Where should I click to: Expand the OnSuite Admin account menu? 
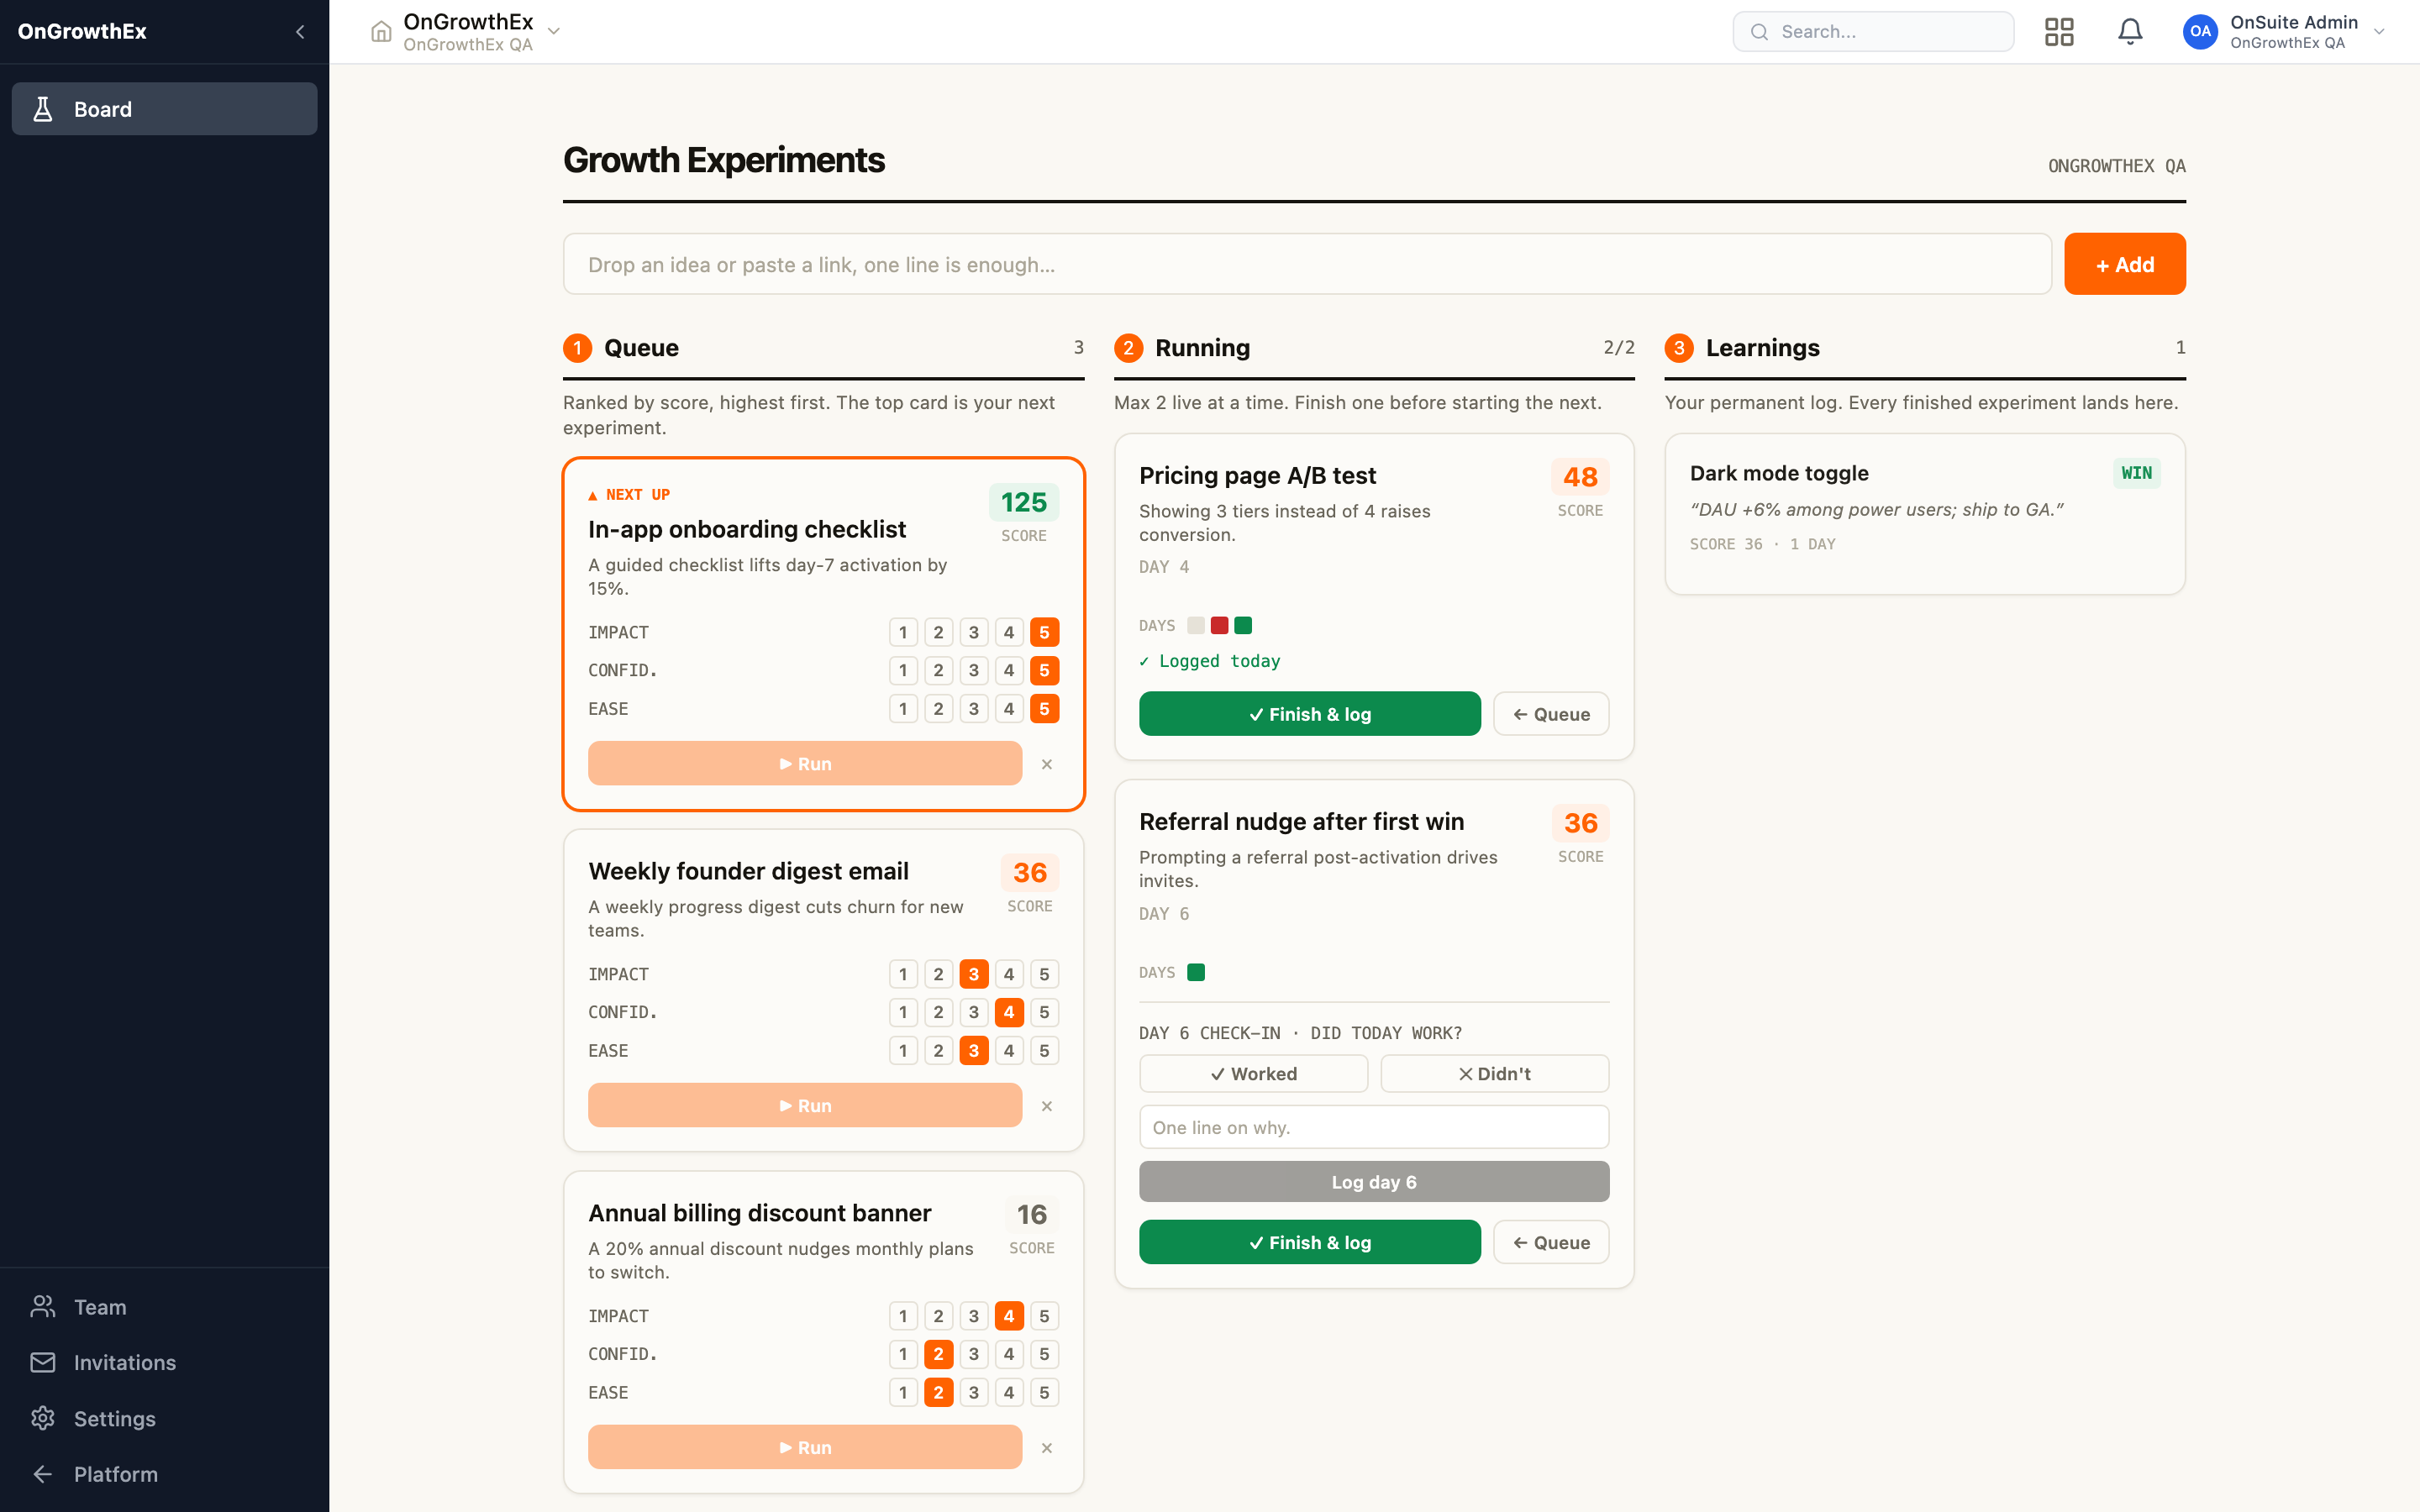[x=2379, y=32]
